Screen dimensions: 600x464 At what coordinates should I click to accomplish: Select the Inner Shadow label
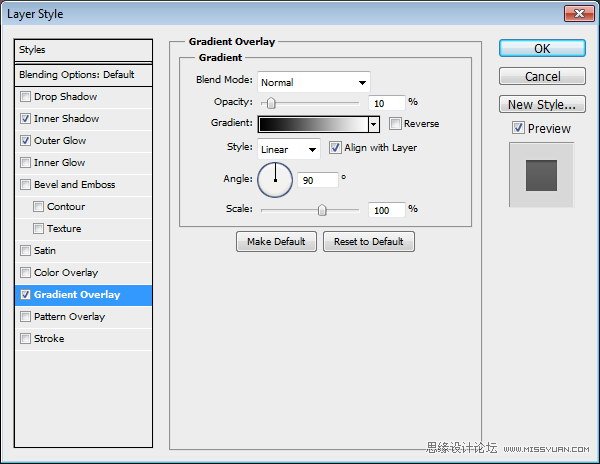[x=67, y=119]
